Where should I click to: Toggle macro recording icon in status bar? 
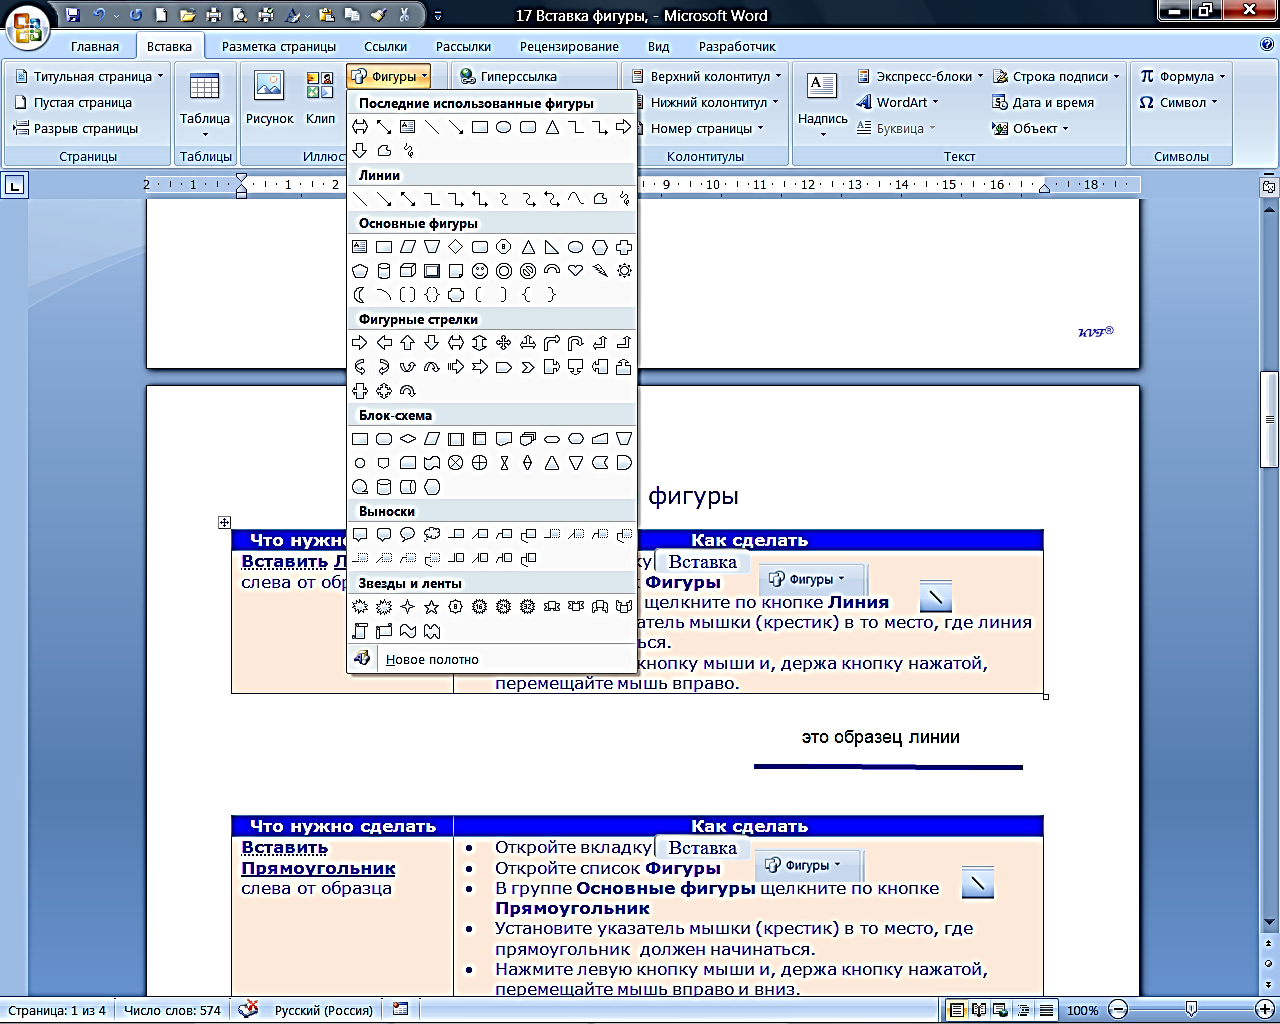pyautogui.click(x=401, y=1010)
